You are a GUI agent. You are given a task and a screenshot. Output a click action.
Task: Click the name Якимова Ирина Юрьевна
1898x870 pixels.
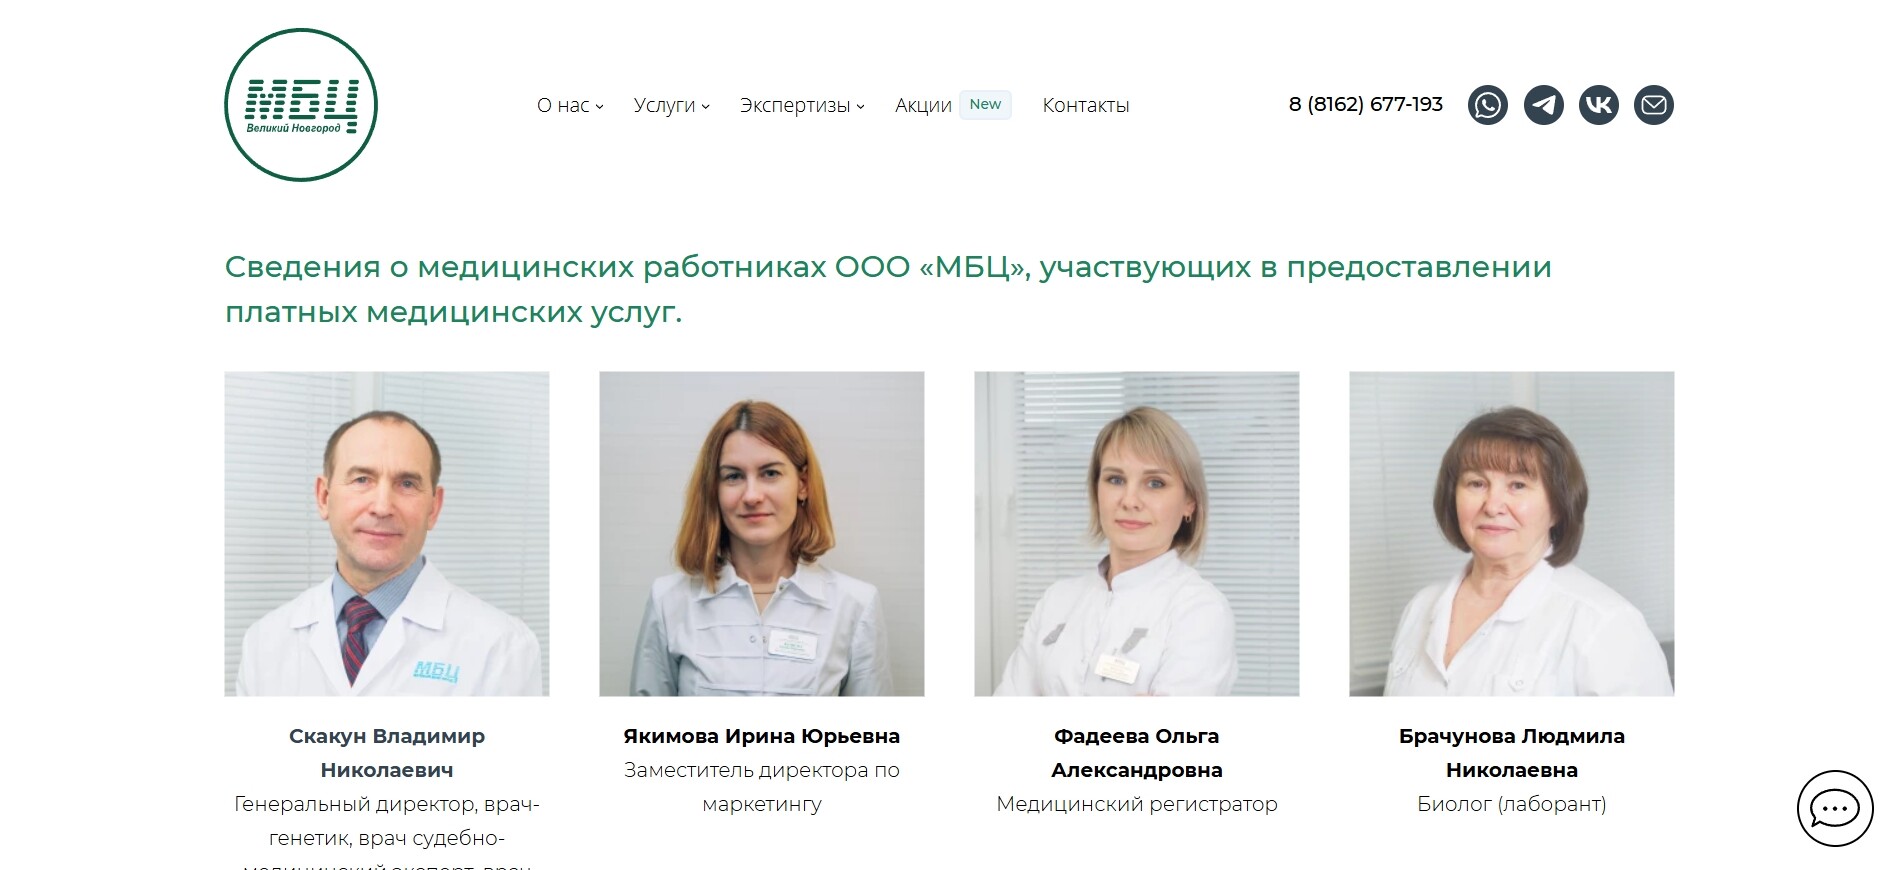click(762, 736)
